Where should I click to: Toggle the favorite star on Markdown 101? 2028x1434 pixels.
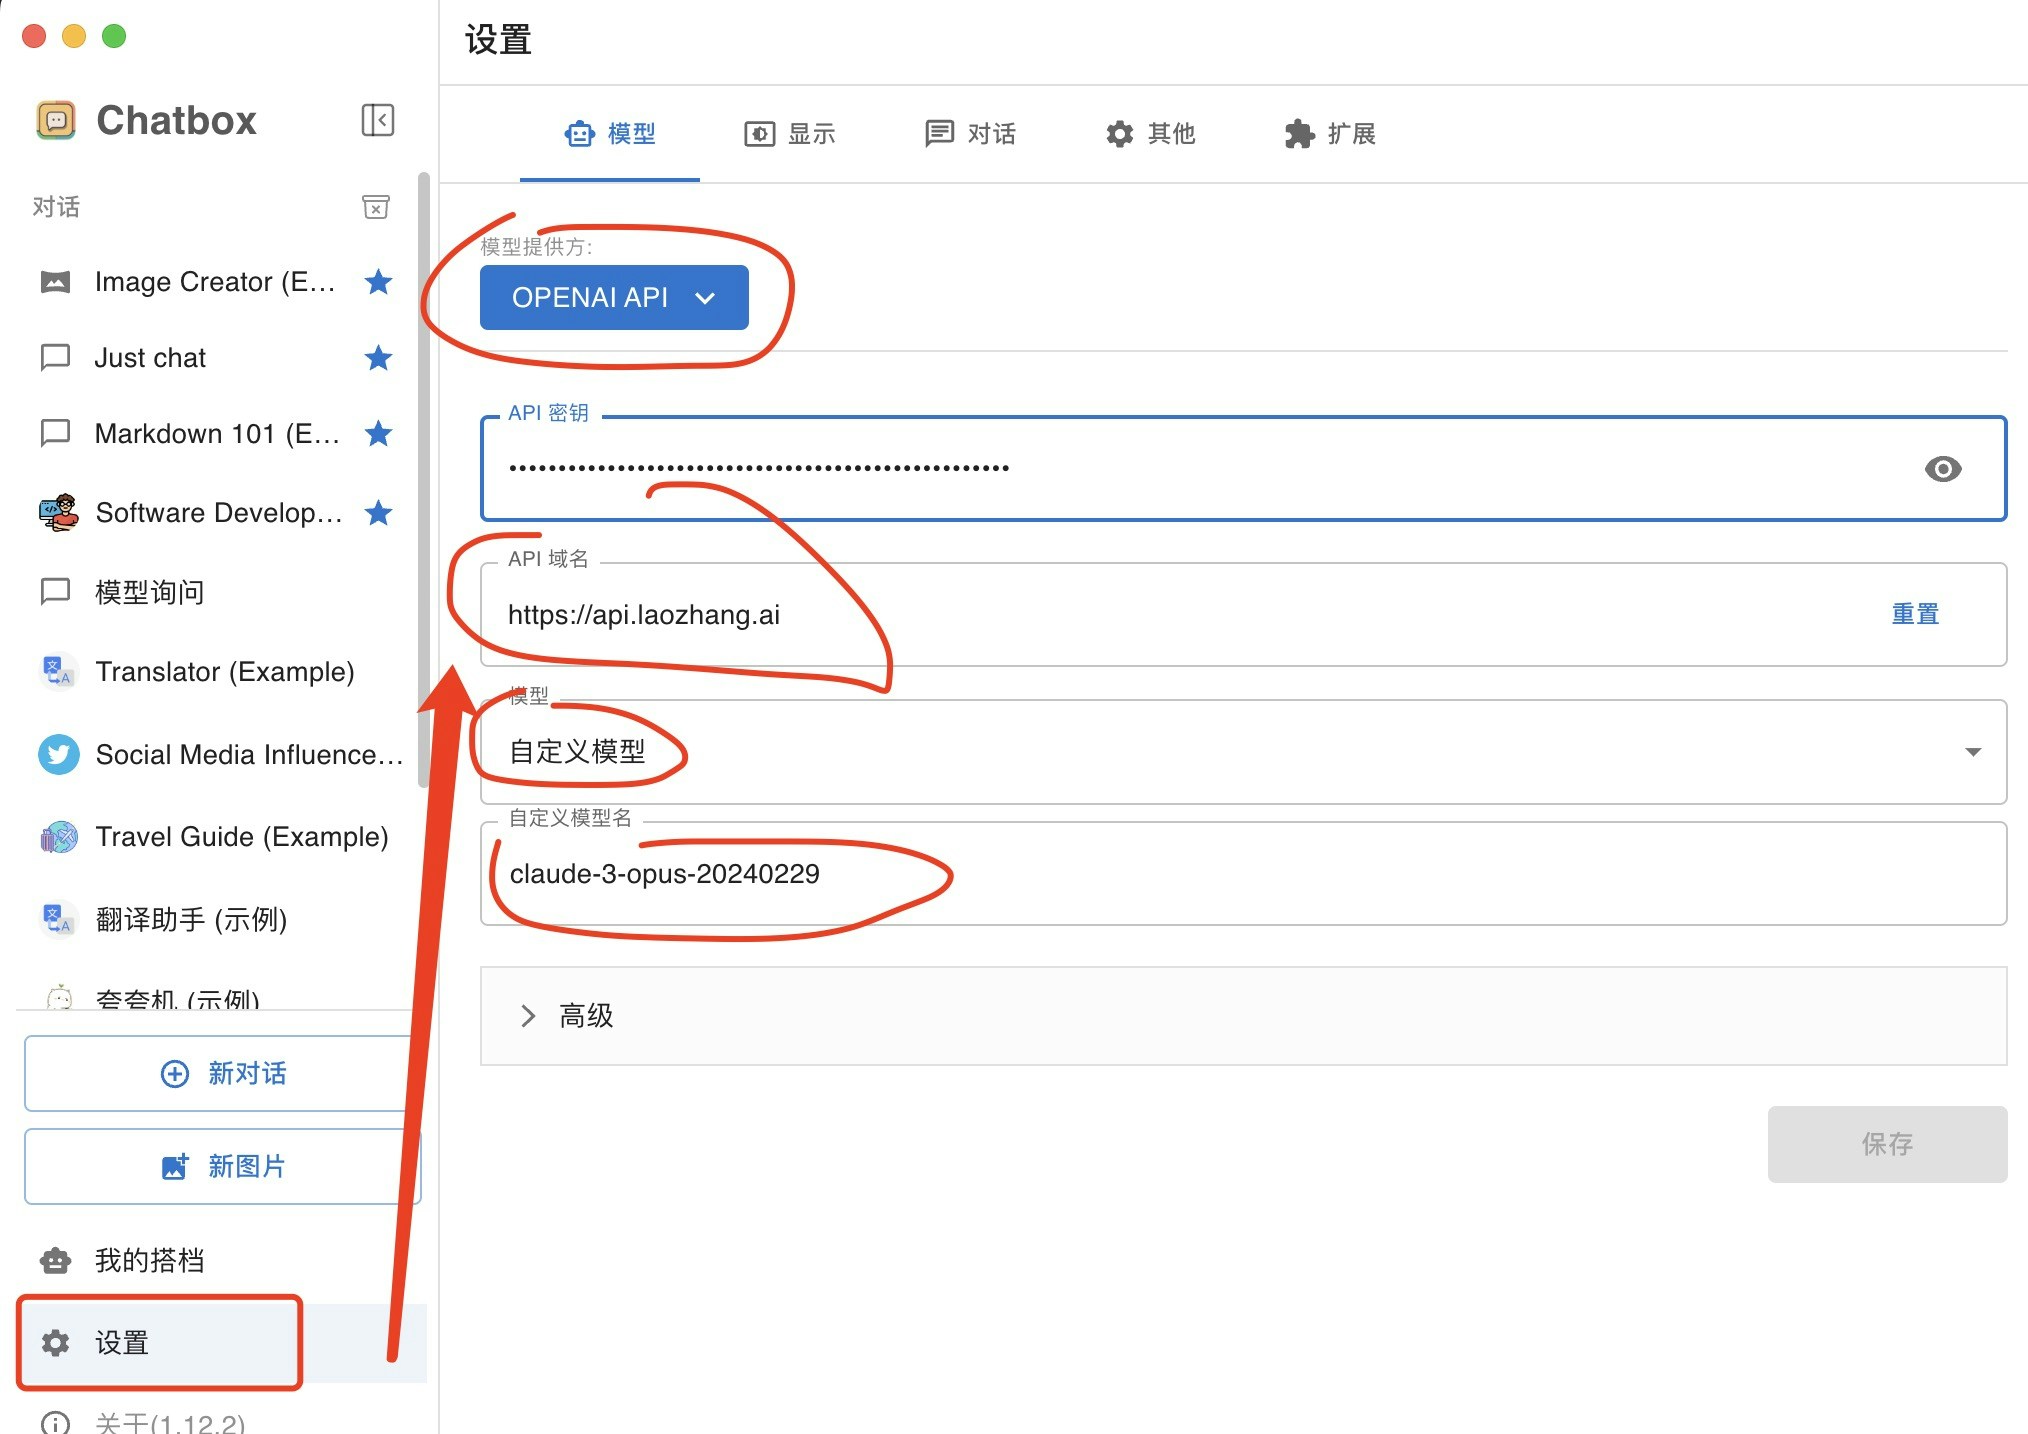click(379, 433)
